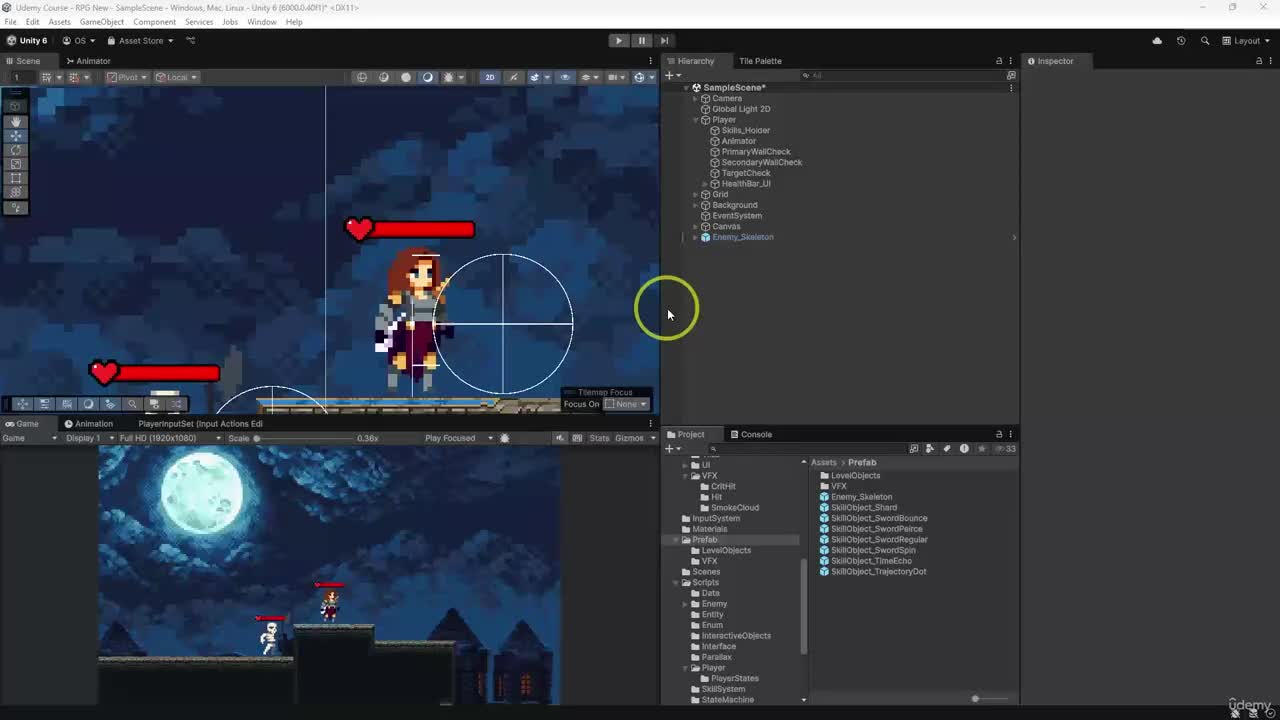Open Enemy_Skeleton prefab mode arrow

pyautogui.click(x=1013, y=238)
